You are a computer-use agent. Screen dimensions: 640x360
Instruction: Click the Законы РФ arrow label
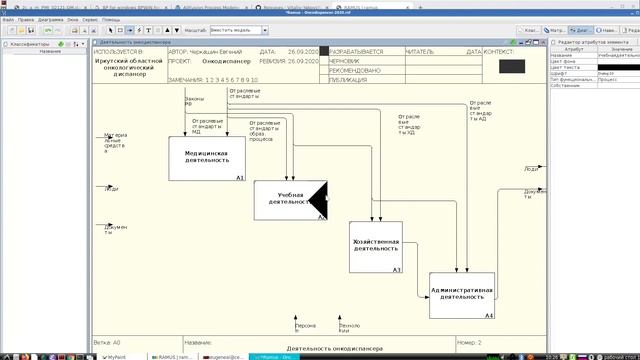194,101
